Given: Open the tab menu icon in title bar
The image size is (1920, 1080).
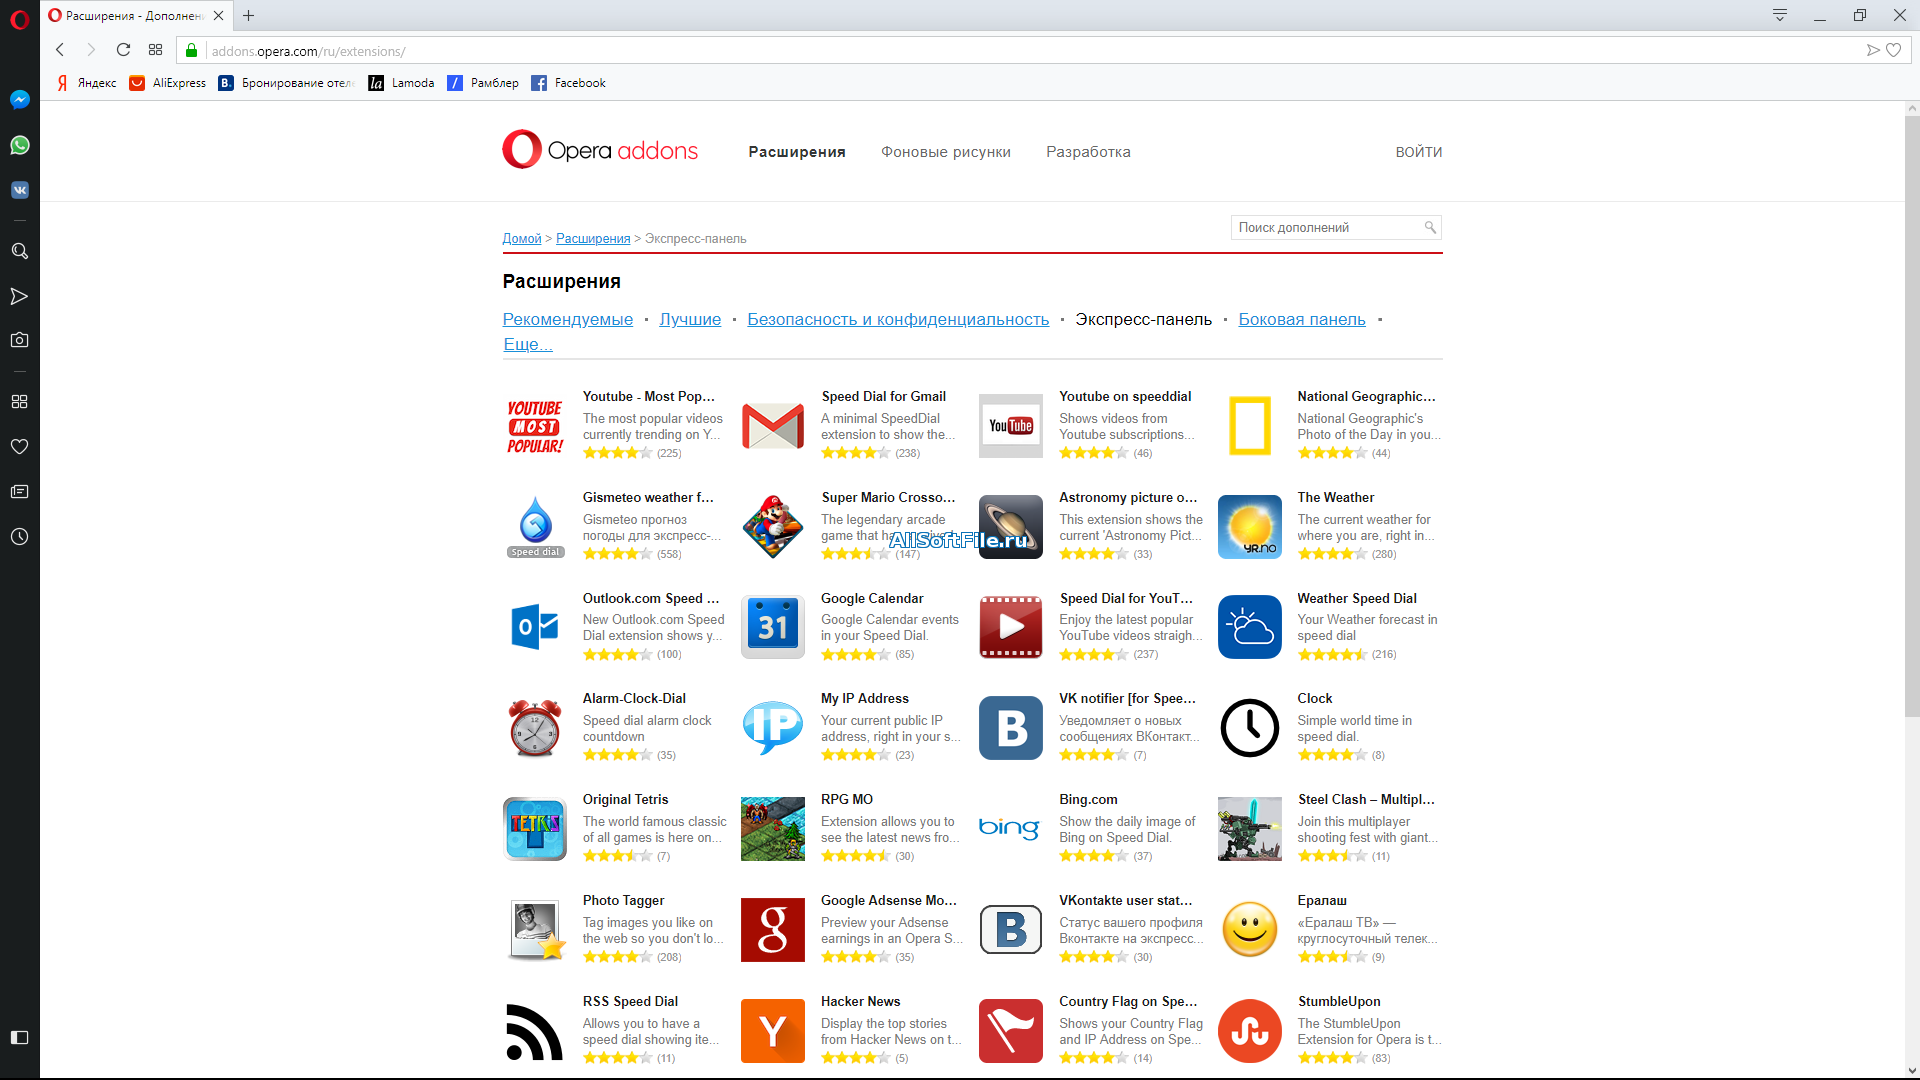Looking at the screenshot, I should 1780,15.
